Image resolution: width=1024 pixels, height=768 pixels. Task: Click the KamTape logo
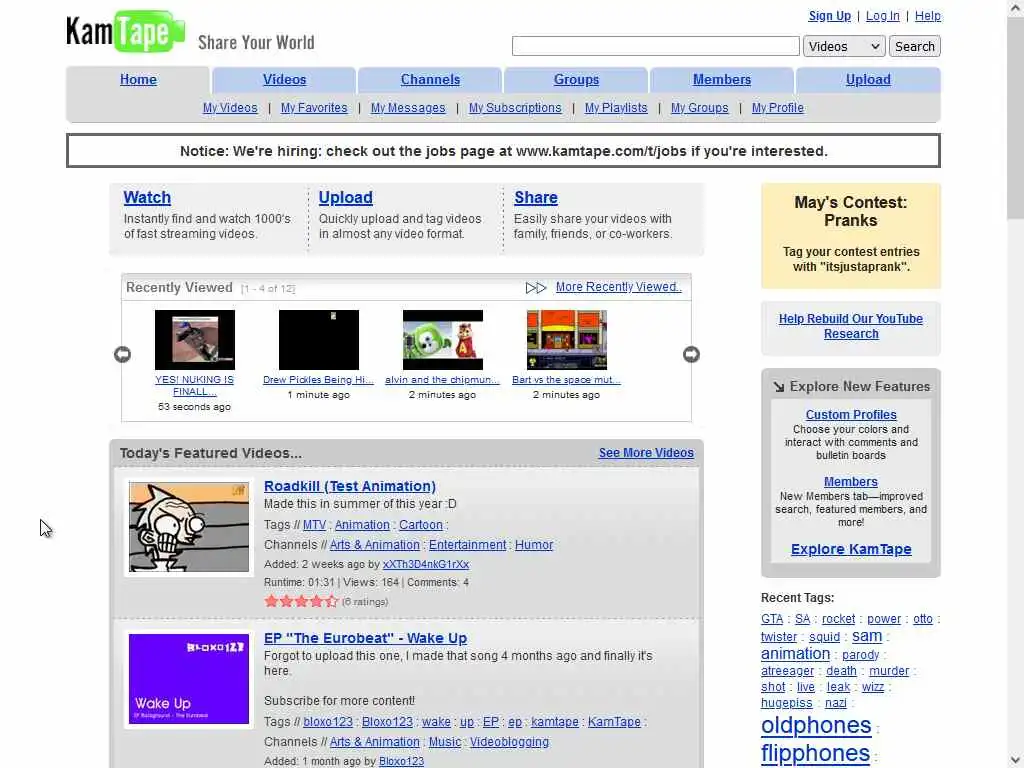[125, 31]
